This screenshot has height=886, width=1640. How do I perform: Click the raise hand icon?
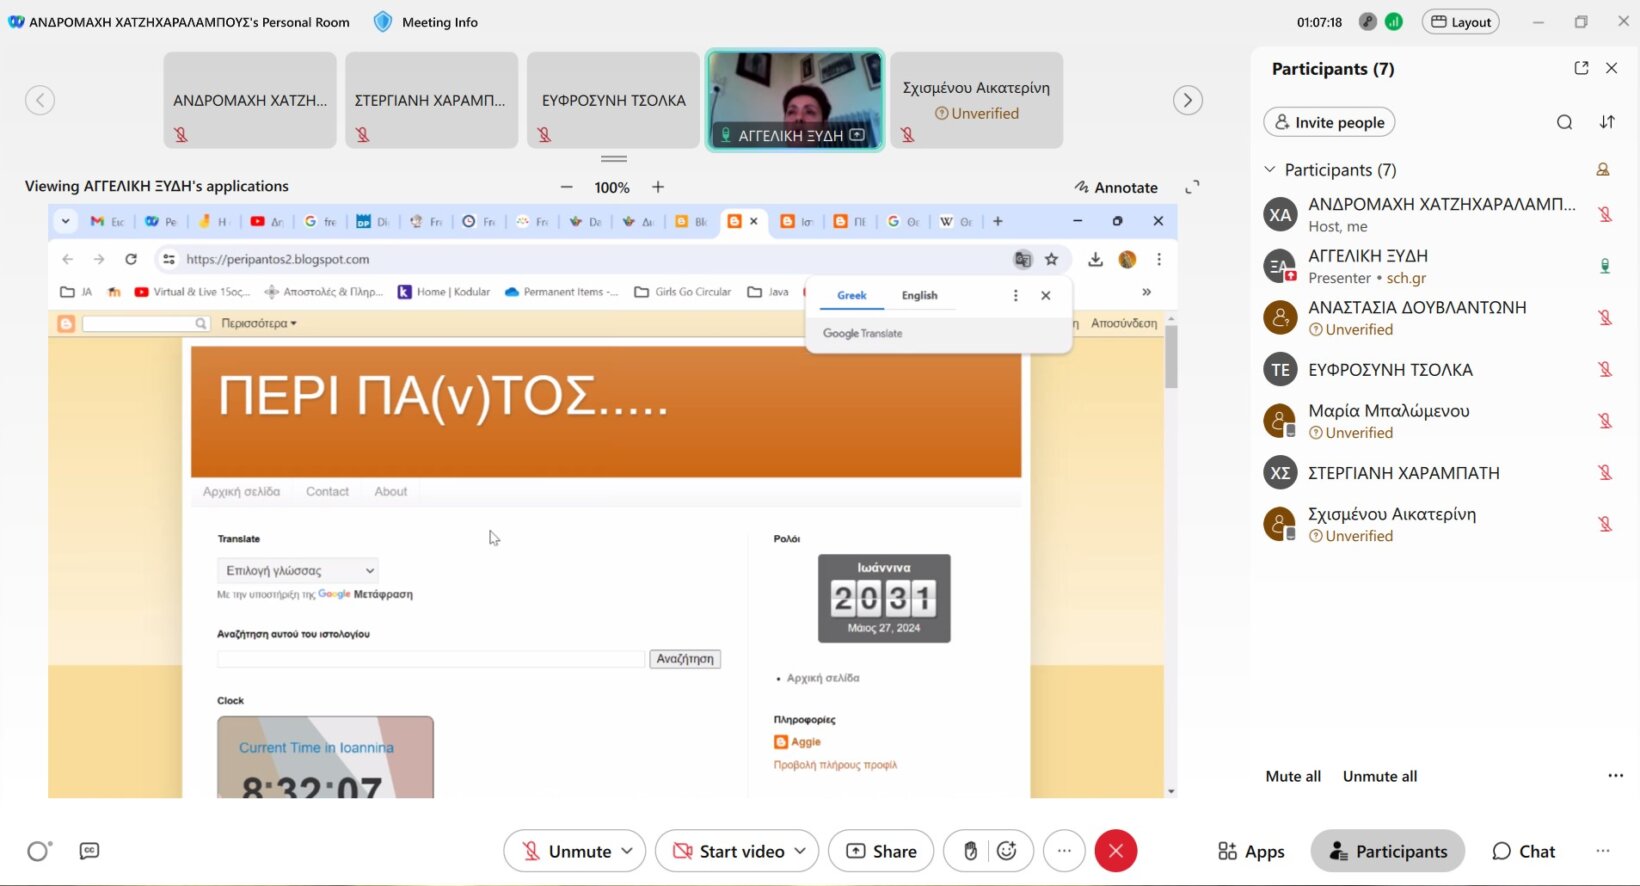969,851
